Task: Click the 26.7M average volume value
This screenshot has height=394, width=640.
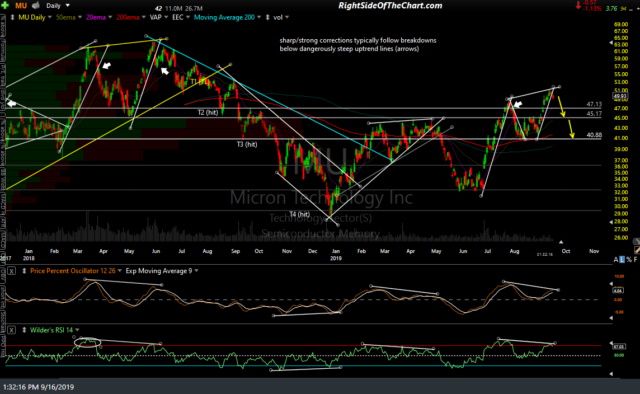Action: 194,9
